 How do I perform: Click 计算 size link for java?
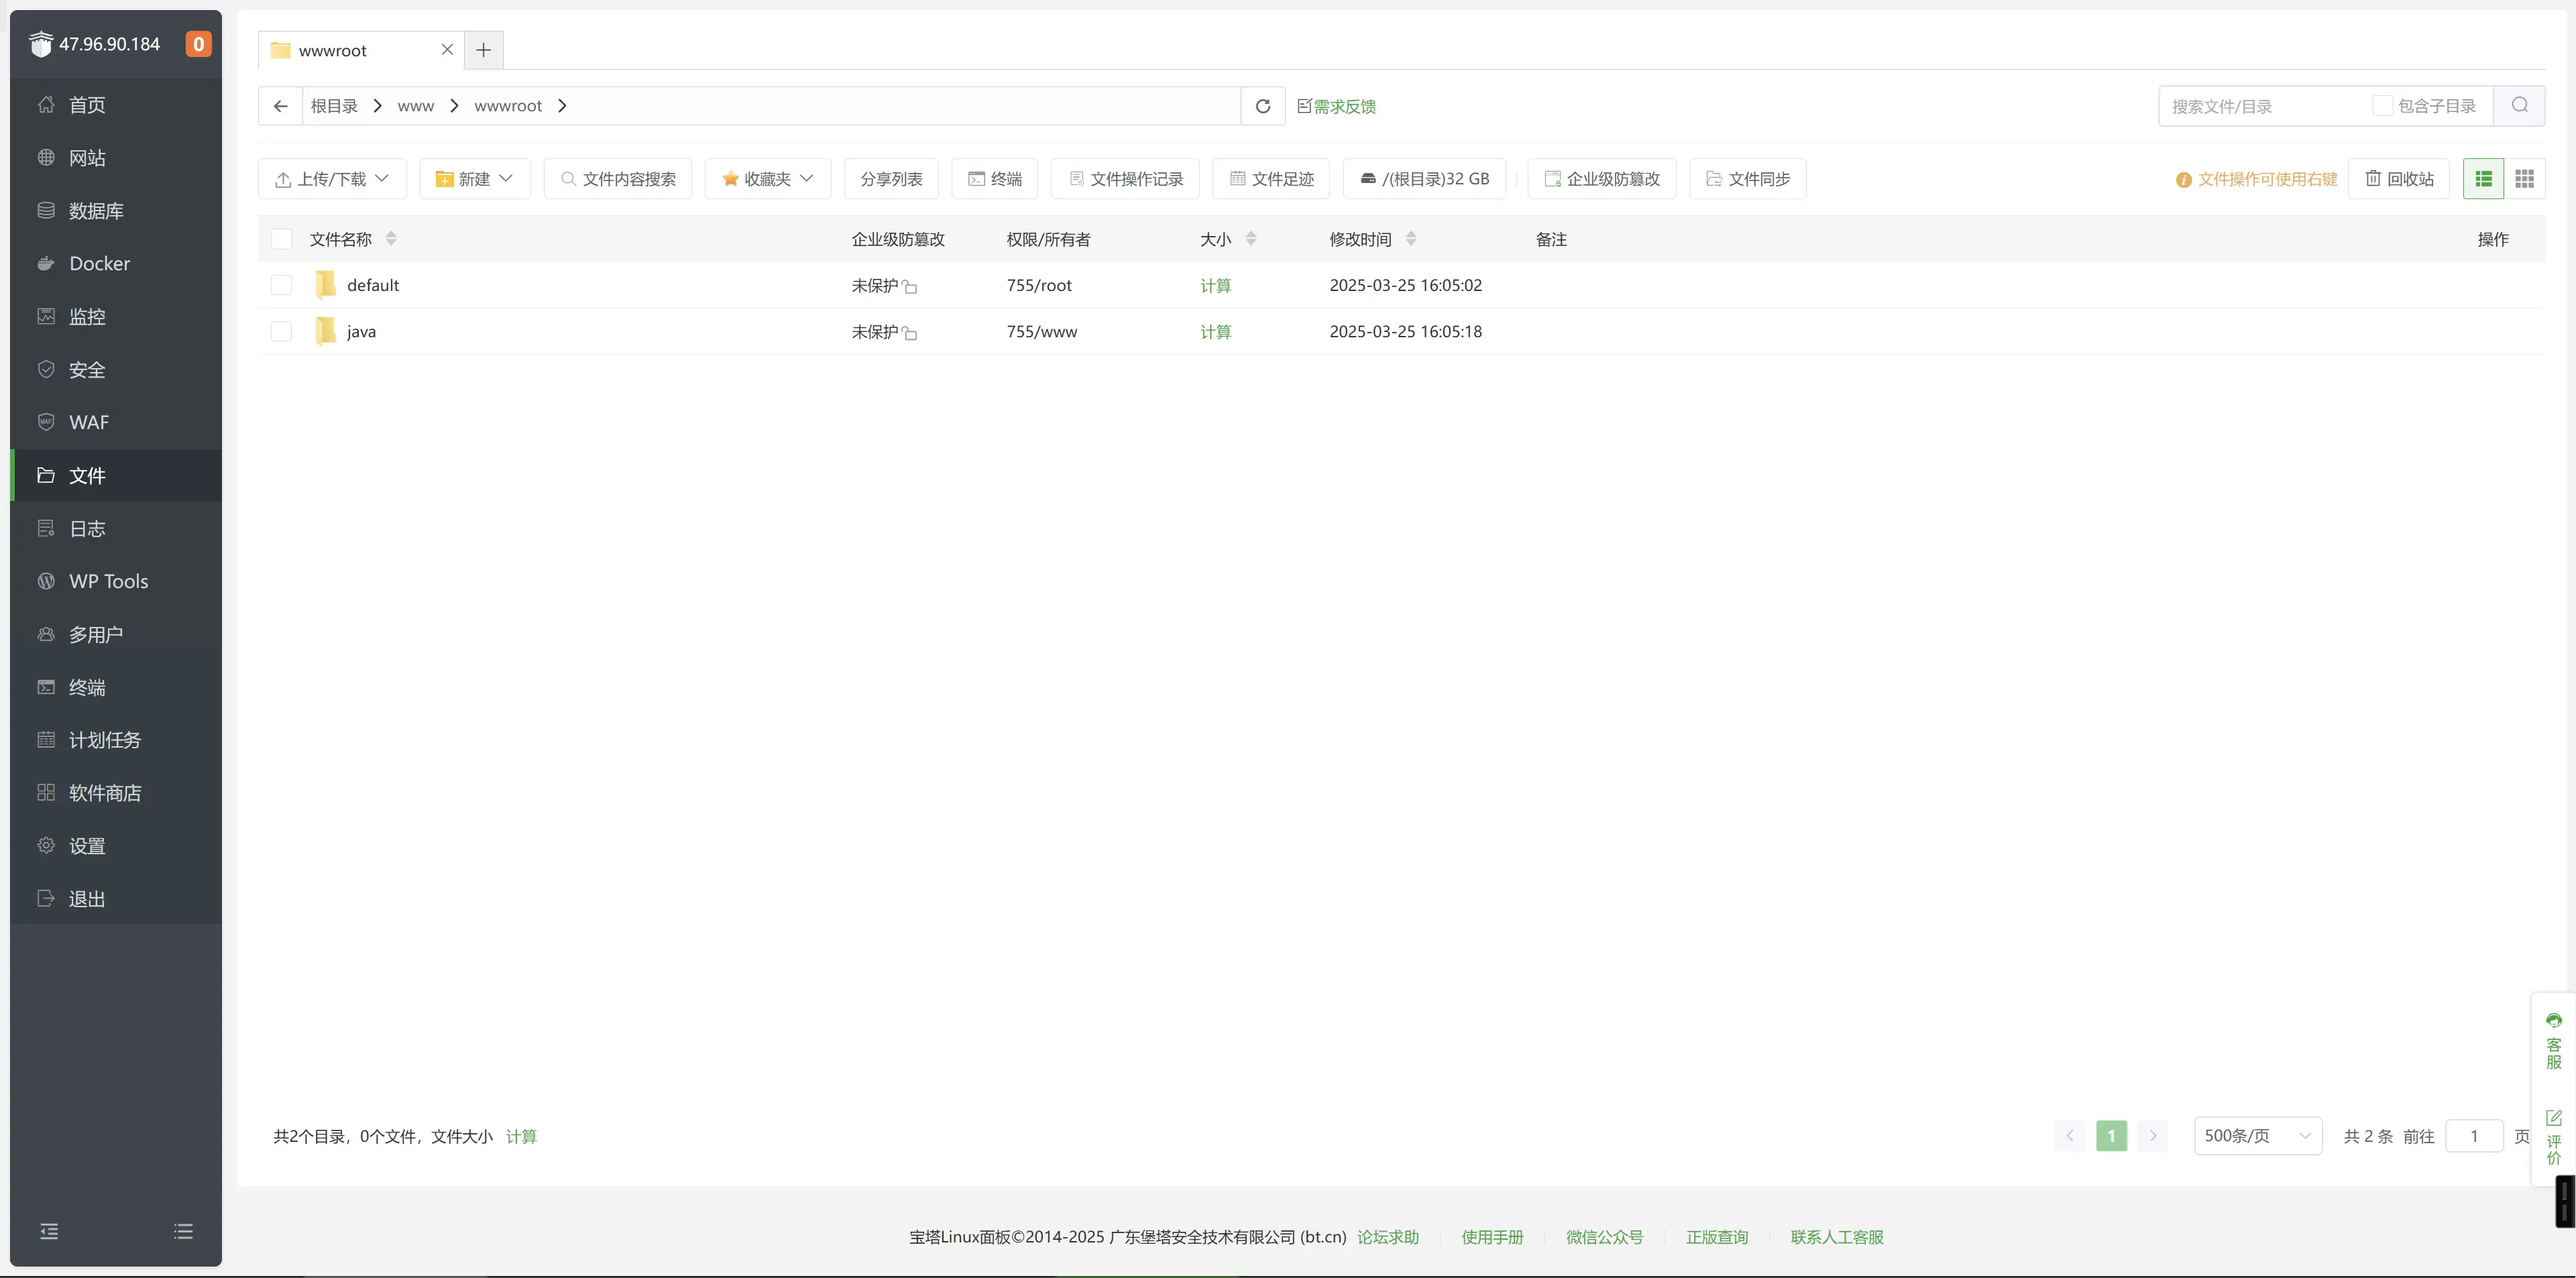point(1215,332)
